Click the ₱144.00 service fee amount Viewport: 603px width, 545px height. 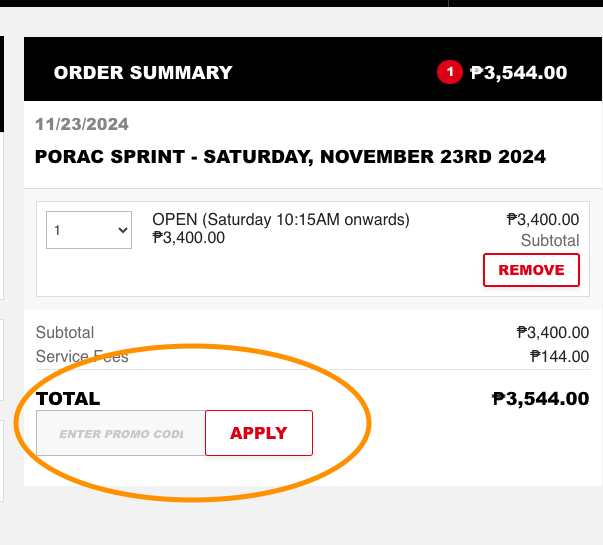point(560,357)
